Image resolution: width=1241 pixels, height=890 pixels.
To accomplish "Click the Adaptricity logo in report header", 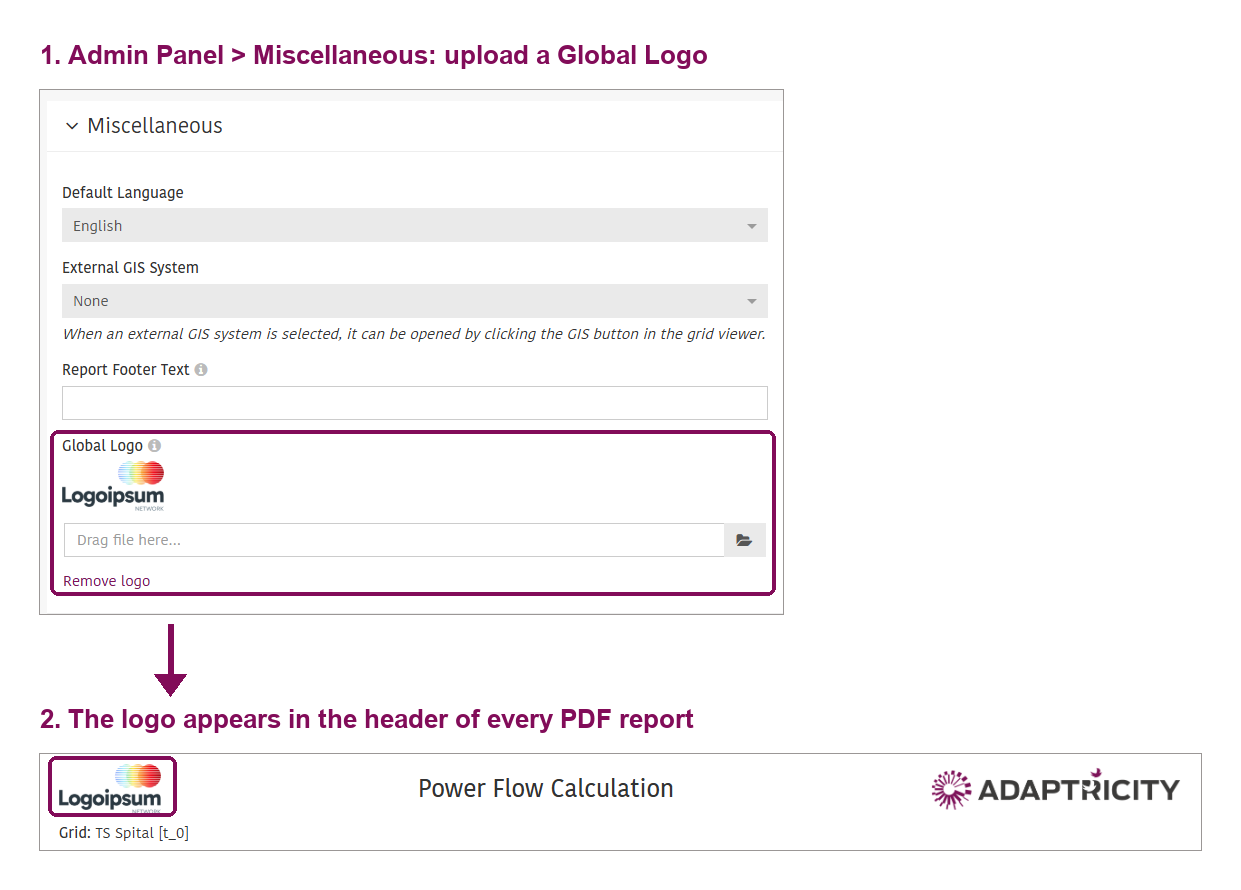I will click(1056, 789).
